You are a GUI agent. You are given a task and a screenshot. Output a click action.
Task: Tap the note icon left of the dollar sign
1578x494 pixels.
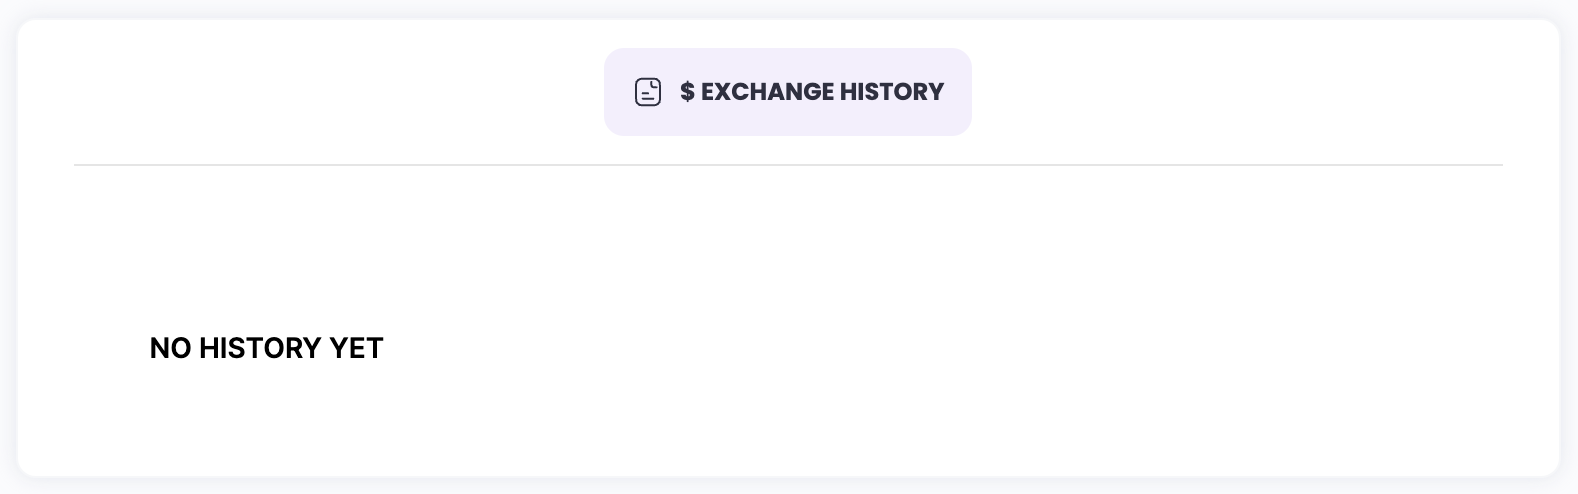(648, 92)
